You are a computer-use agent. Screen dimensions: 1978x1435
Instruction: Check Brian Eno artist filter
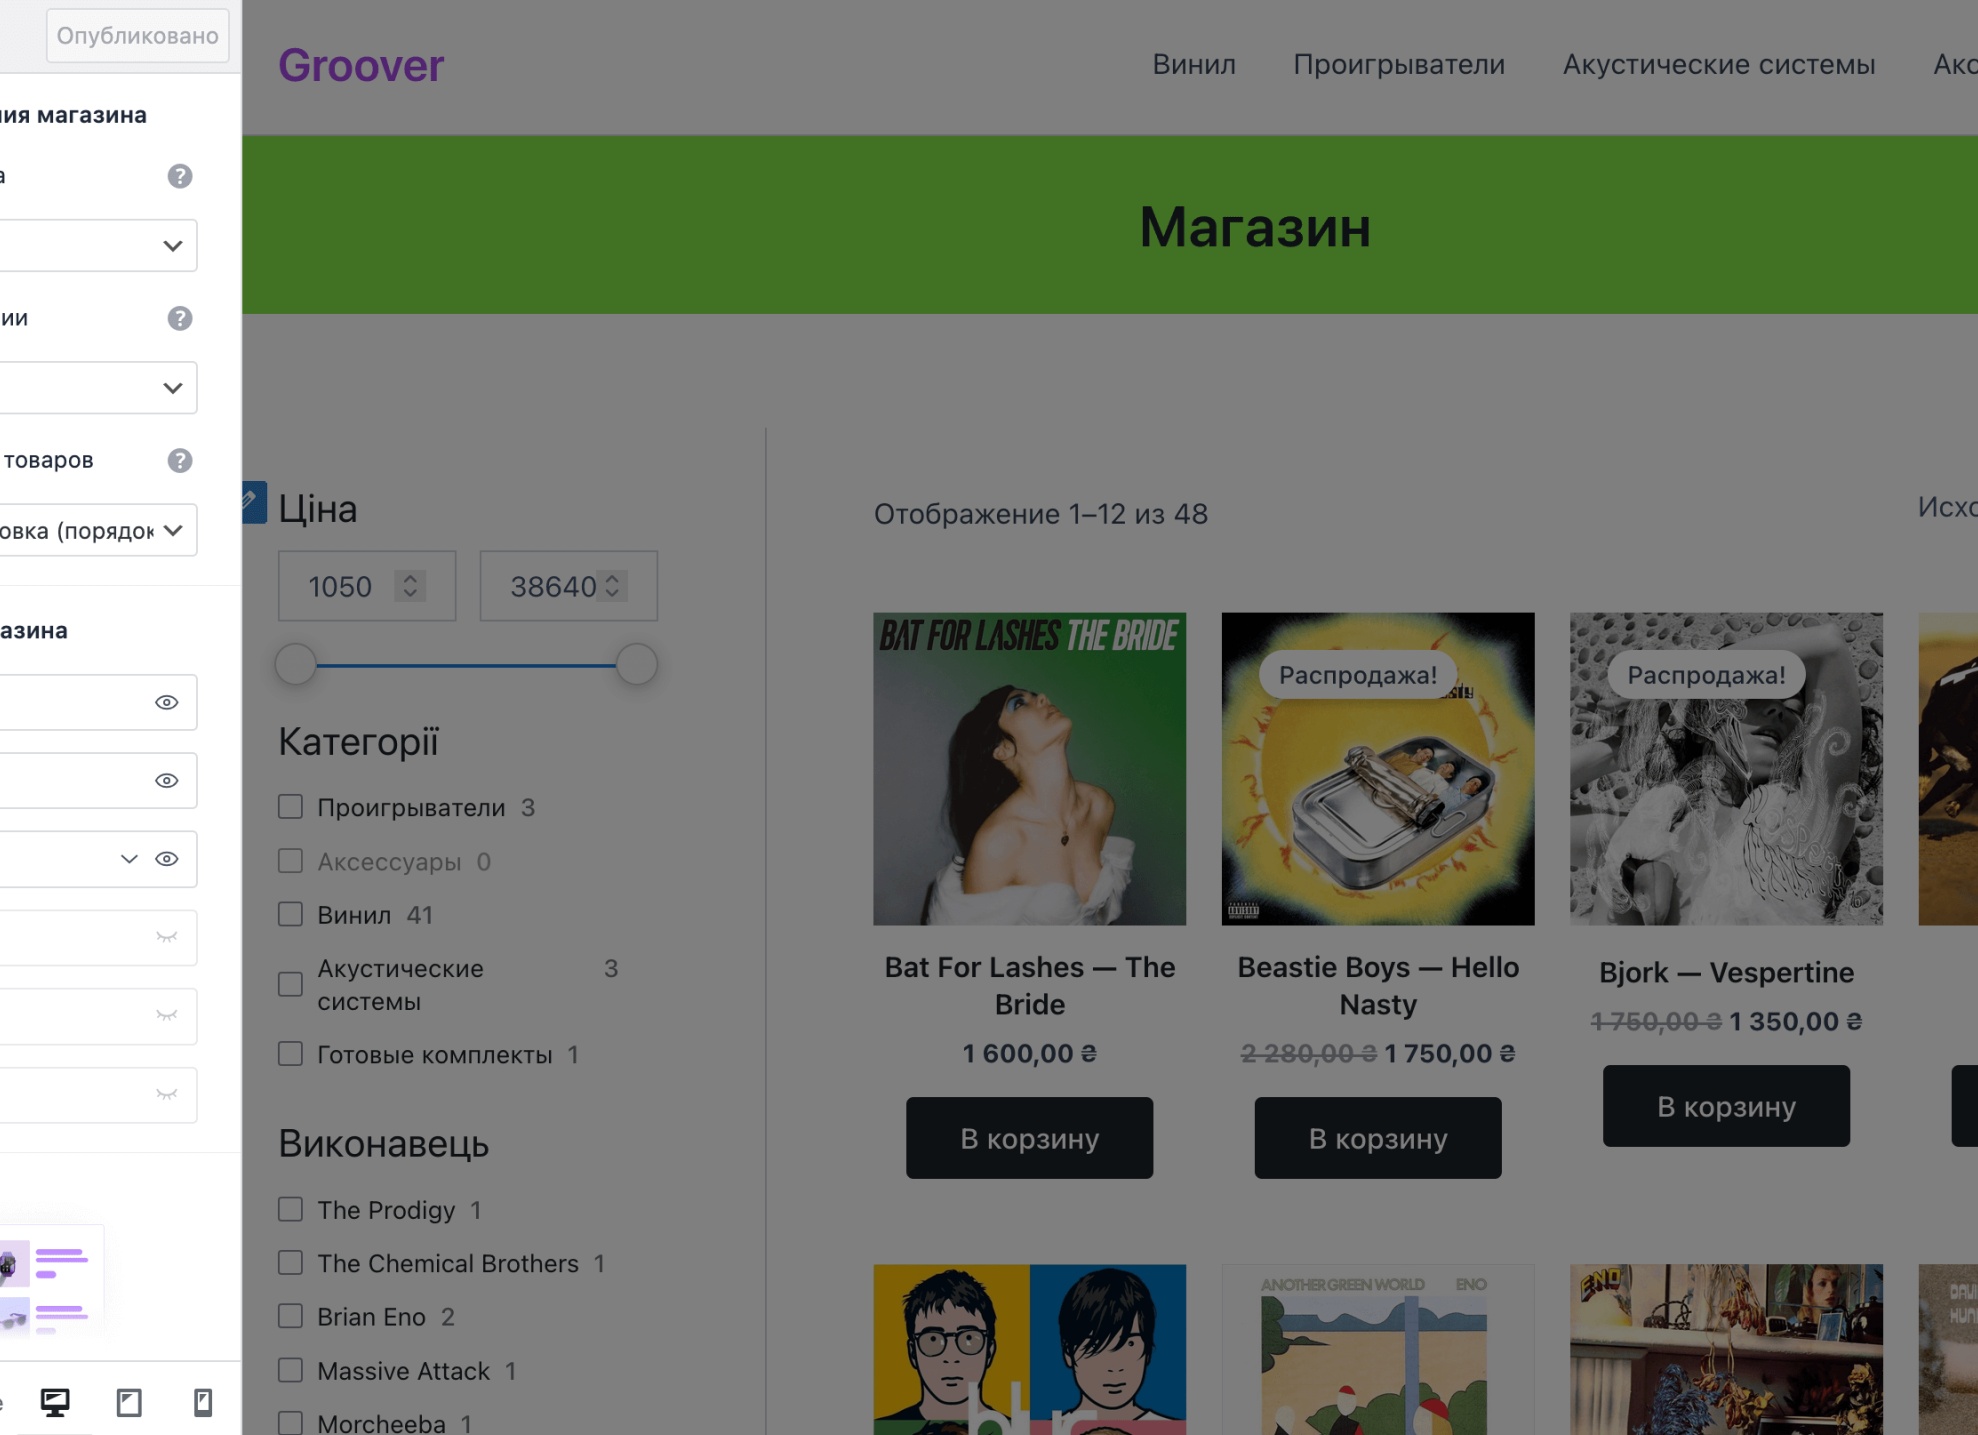pyautogui.click(x=290, y=1316)
